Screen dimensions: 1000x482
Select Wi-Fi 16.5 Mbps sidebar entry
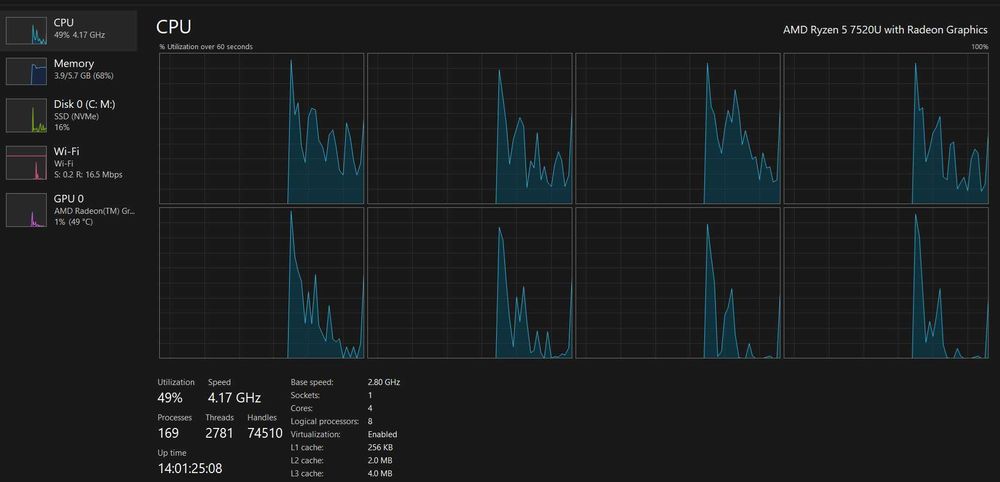coord(69,163)
